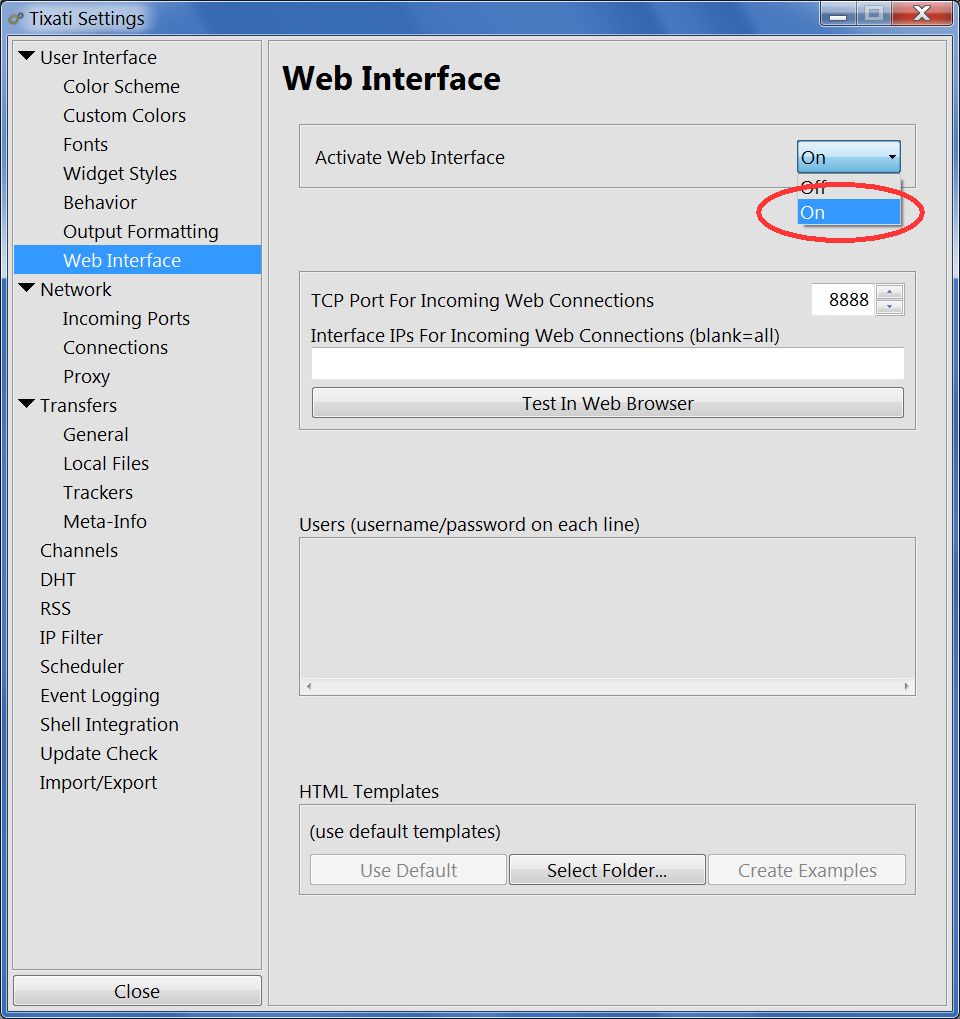This screenshot has height=1019, width=960.
Task: Click the Select Folder... button
Action: 607,870
